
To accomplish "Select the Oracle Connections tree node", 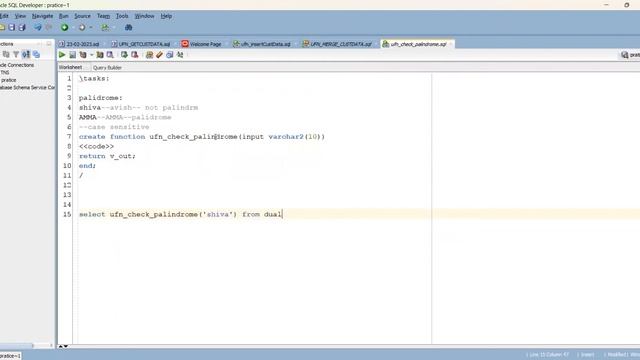I will click(17, 65).
